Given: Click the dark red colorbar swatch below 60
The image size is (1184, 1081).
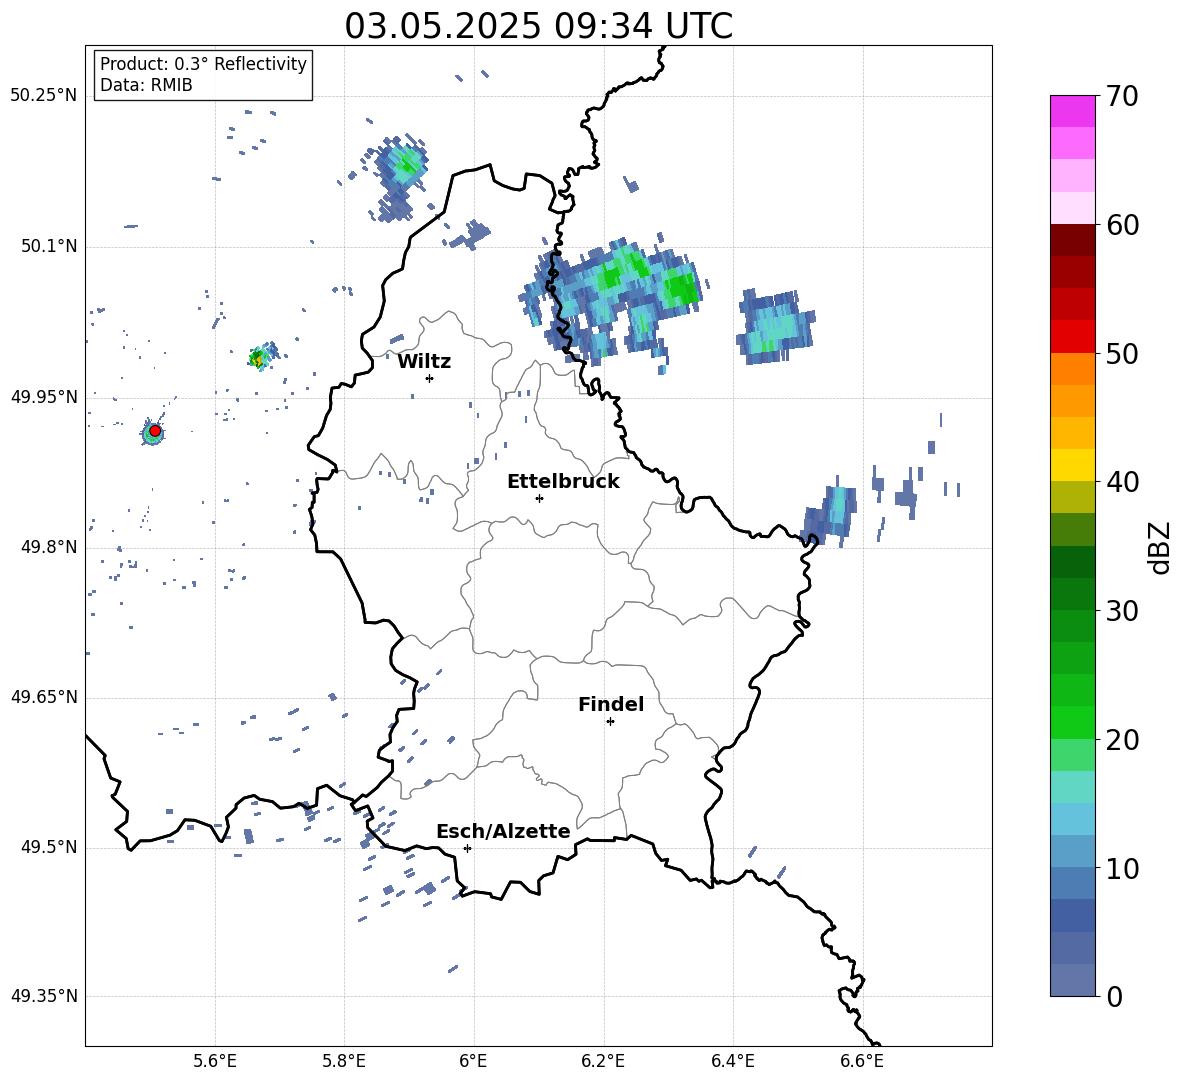Looking at the screenshot, I should [1072, 240].
